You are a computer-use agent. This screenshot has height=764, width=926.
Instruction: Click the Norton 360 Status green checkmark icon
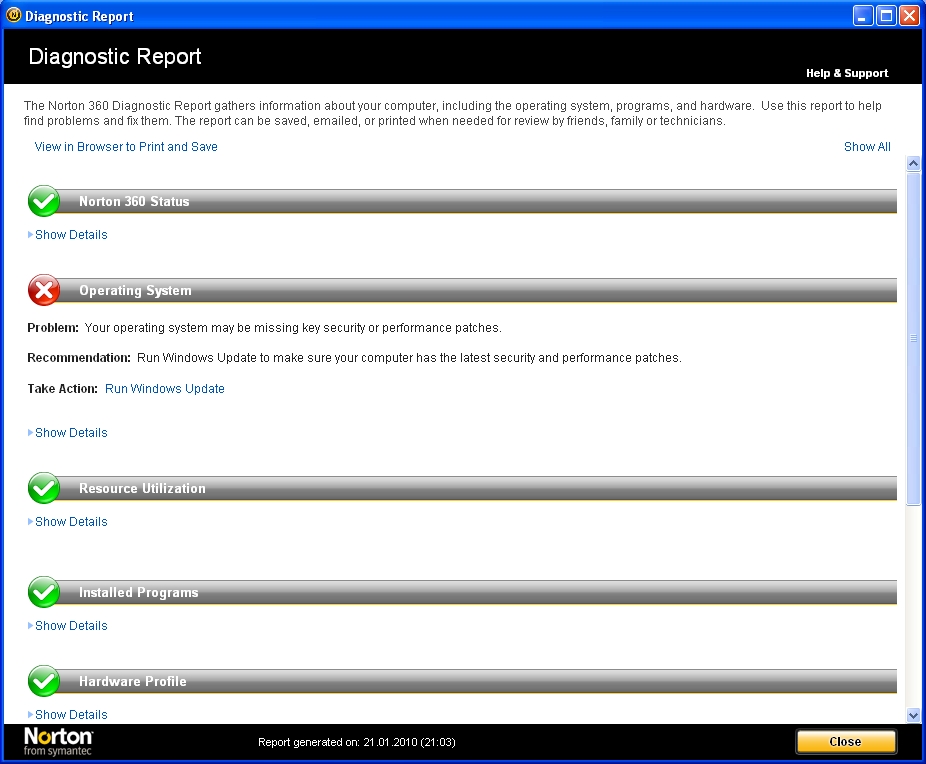[44, 201]
